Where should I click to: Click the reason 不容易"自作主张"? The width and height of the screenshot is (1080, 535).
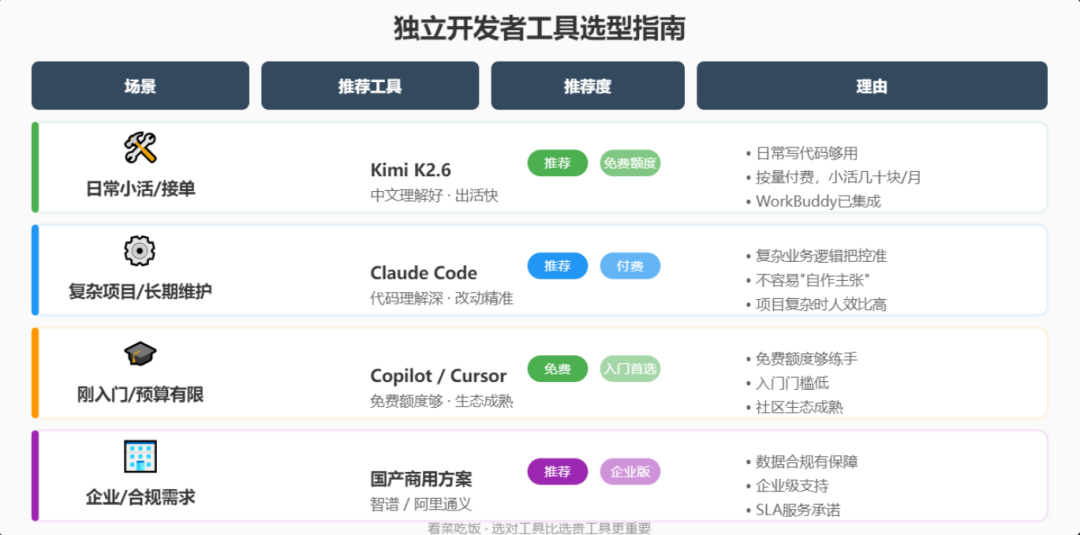tap(813, 280)
